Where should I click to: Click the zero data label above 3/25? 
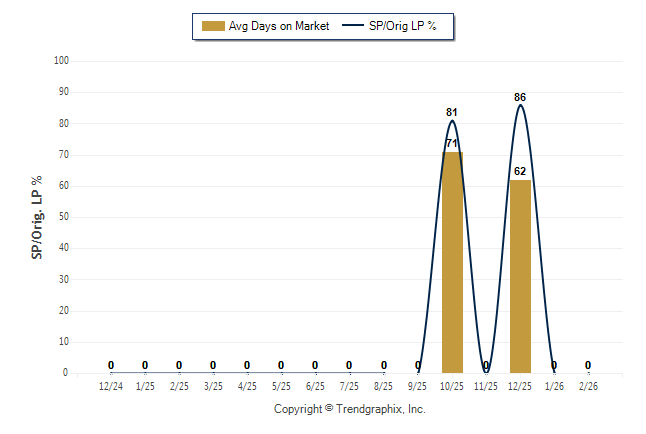pos(213,365)
